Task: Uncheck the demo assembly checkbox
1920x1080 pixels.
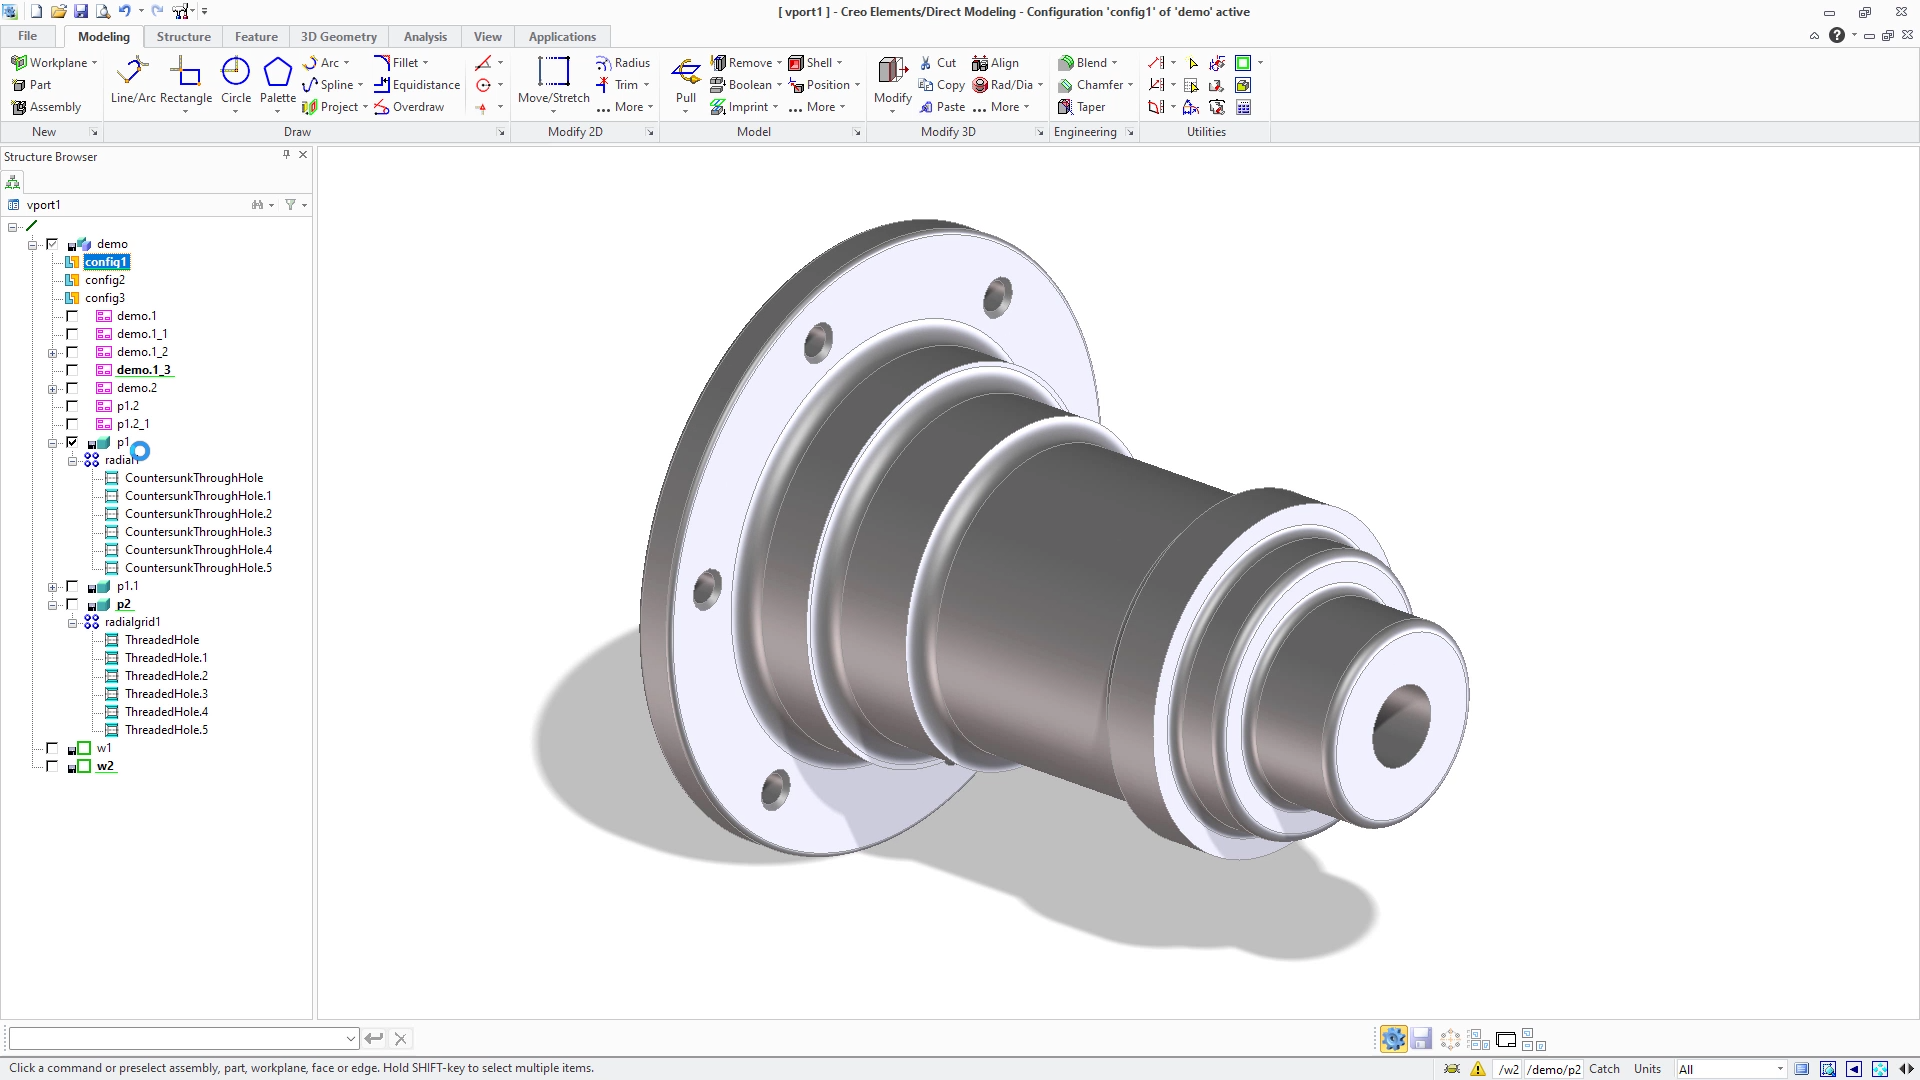Action: (x=52, y=244)
